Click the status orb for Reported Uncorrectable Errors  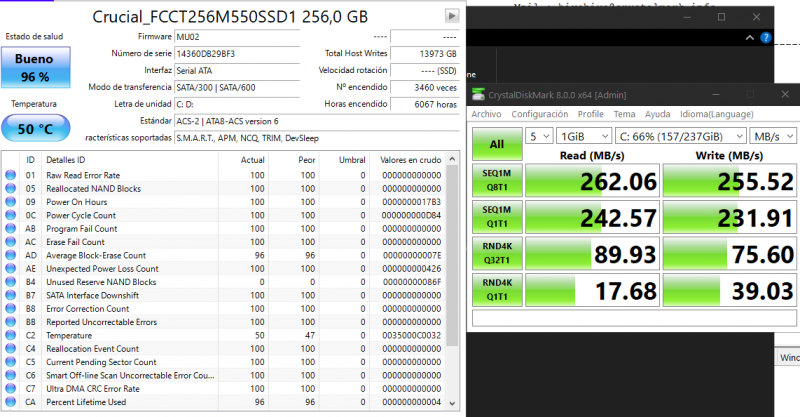coord(10,322)
